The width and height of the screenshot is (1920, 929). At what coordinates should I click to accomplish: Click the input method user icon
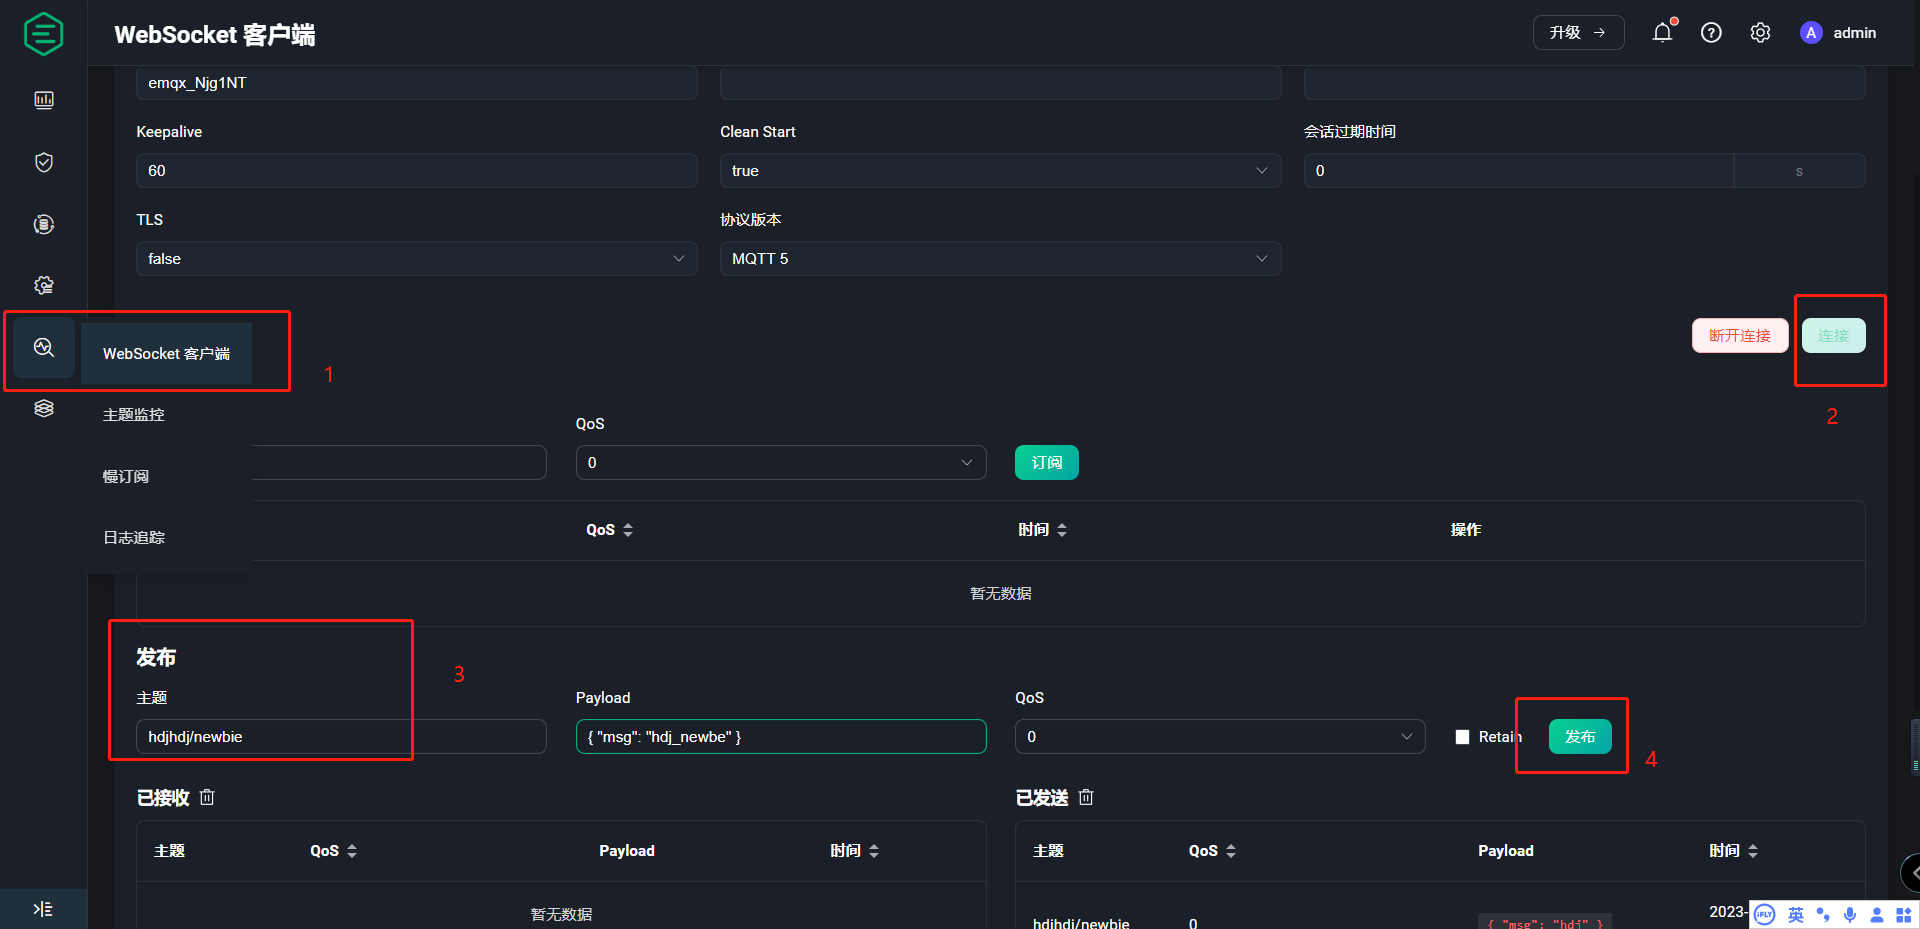coord(1877,915)
